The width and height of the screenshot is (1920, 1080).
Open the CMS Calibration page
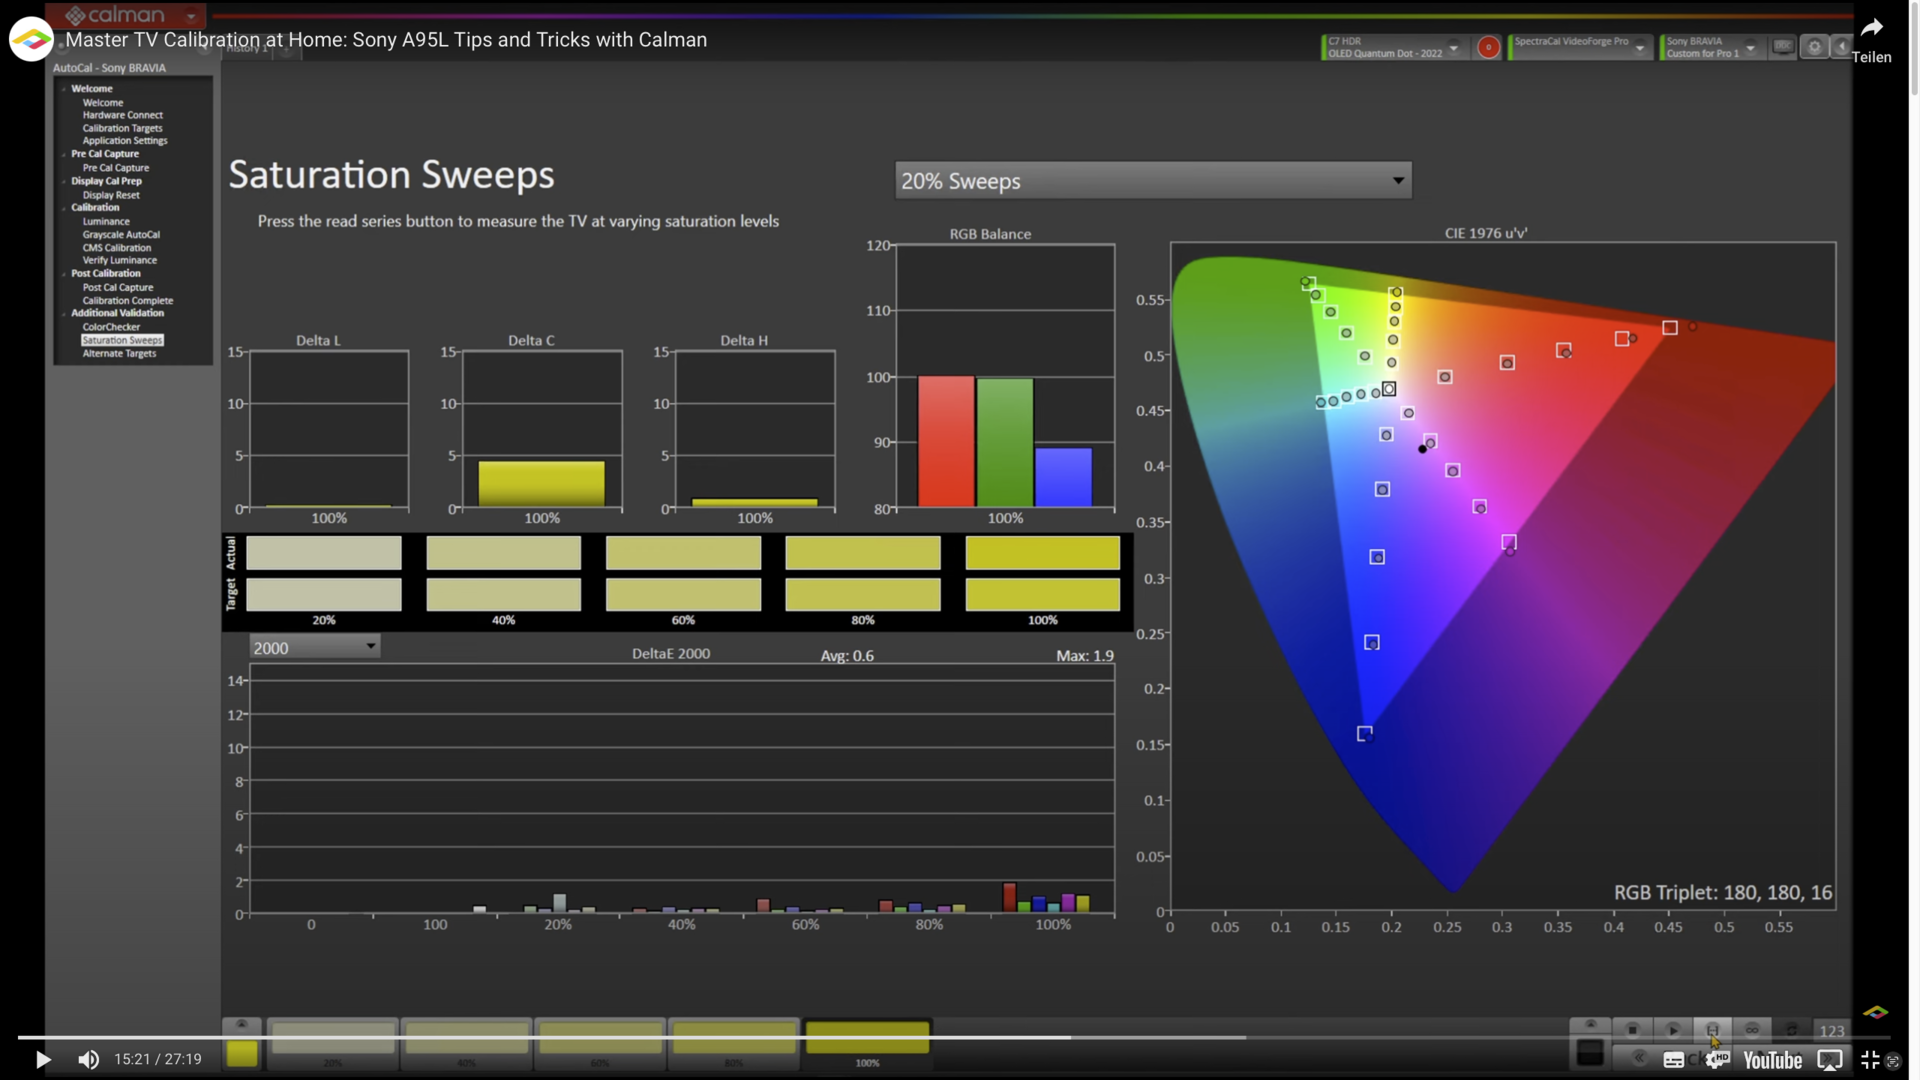tap(117, 248)
